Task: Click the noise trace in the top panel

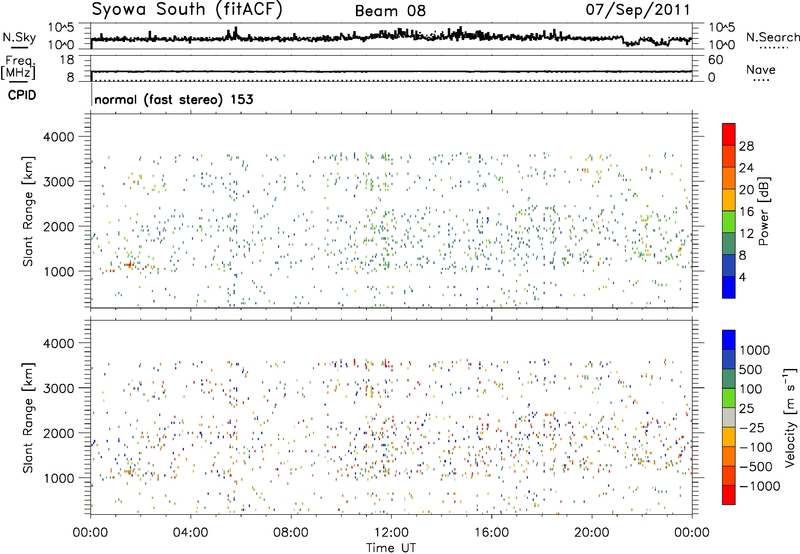Action: pos(391,37)
